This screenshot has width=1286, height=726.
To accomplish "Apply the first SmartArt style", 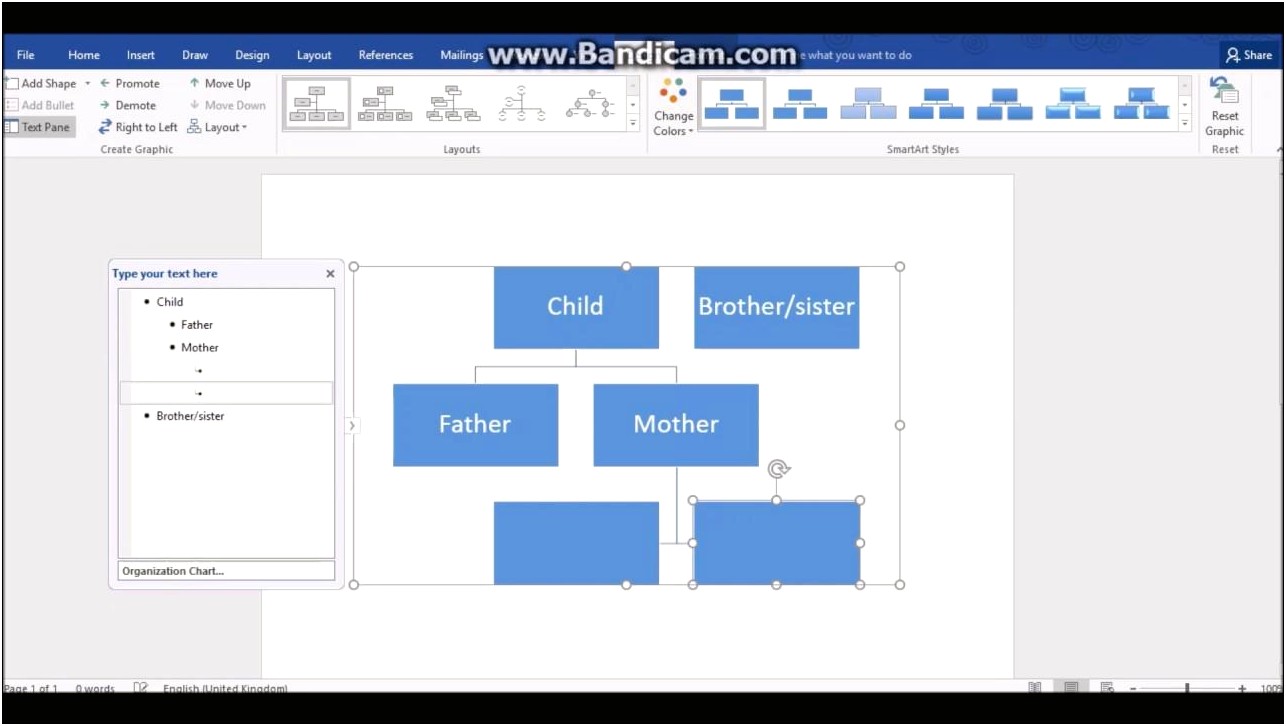I will point(731,104).
